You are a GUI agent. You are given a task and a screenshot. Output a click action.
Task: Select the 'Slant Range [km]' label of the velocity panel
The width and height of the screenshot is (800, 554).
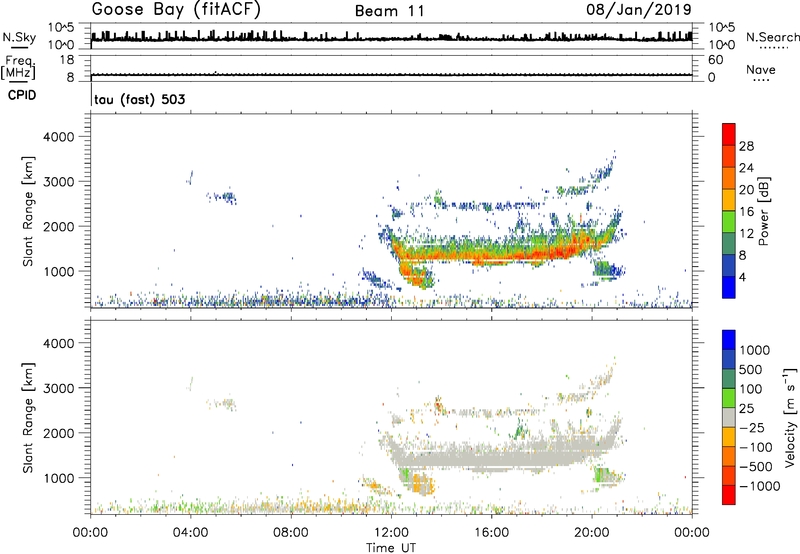tap(28, 418)
